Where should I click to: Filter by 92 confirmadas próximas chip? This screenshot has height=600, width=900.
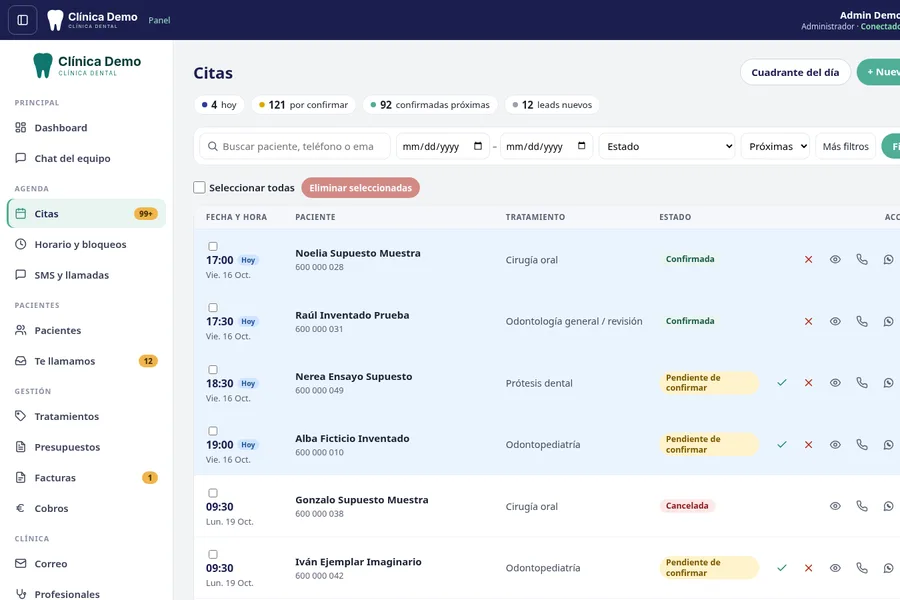coord(430,105)
